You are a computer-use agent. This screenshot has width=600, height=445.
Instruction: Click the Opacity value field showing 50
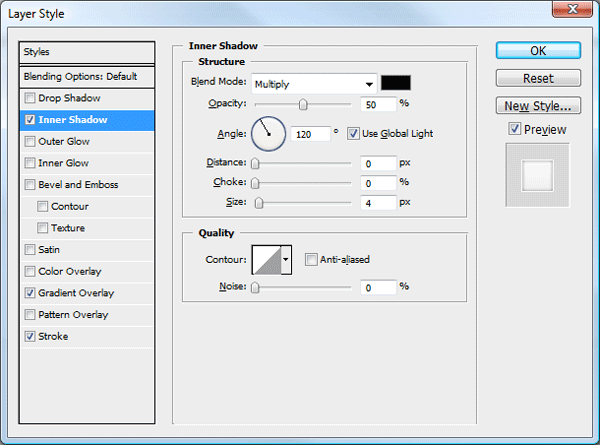tap(378, 104)
